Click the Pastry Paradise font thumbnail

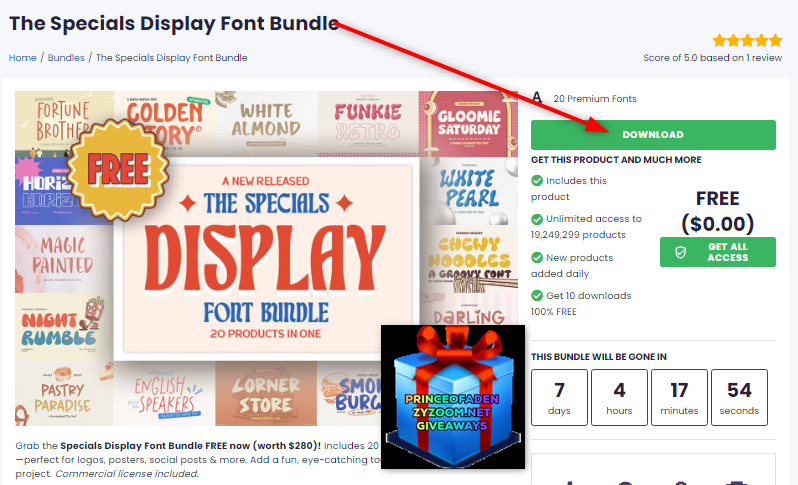(x=64, y=393)
